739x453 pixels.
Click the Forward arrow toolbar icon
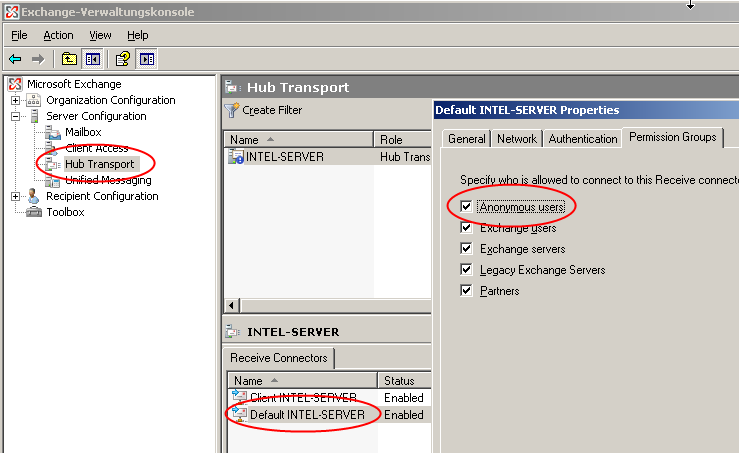pyautogui.click(x=38, y=59)
